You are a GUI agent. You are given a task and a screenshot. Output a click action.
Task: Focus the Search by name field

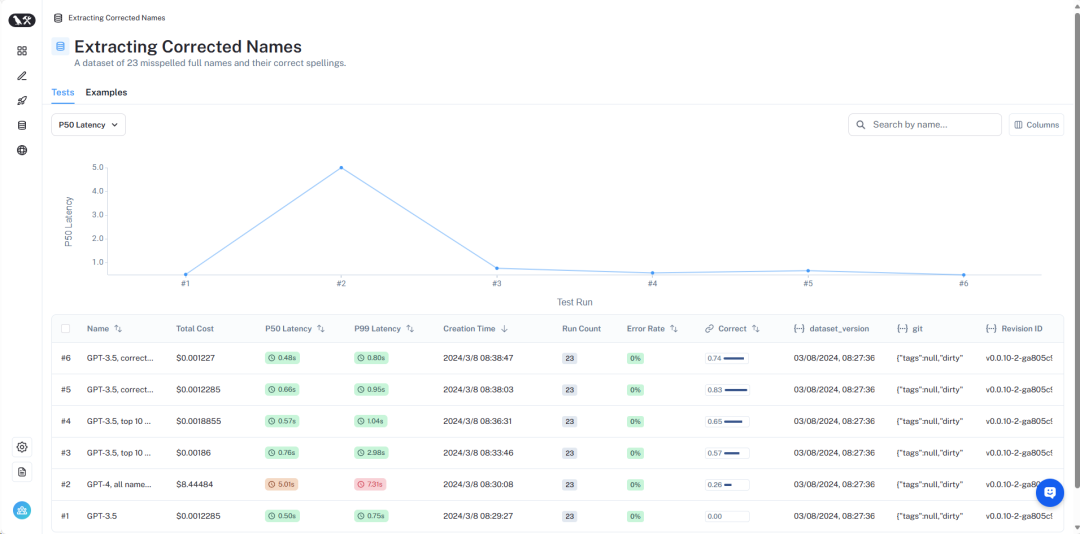point(932,125)
